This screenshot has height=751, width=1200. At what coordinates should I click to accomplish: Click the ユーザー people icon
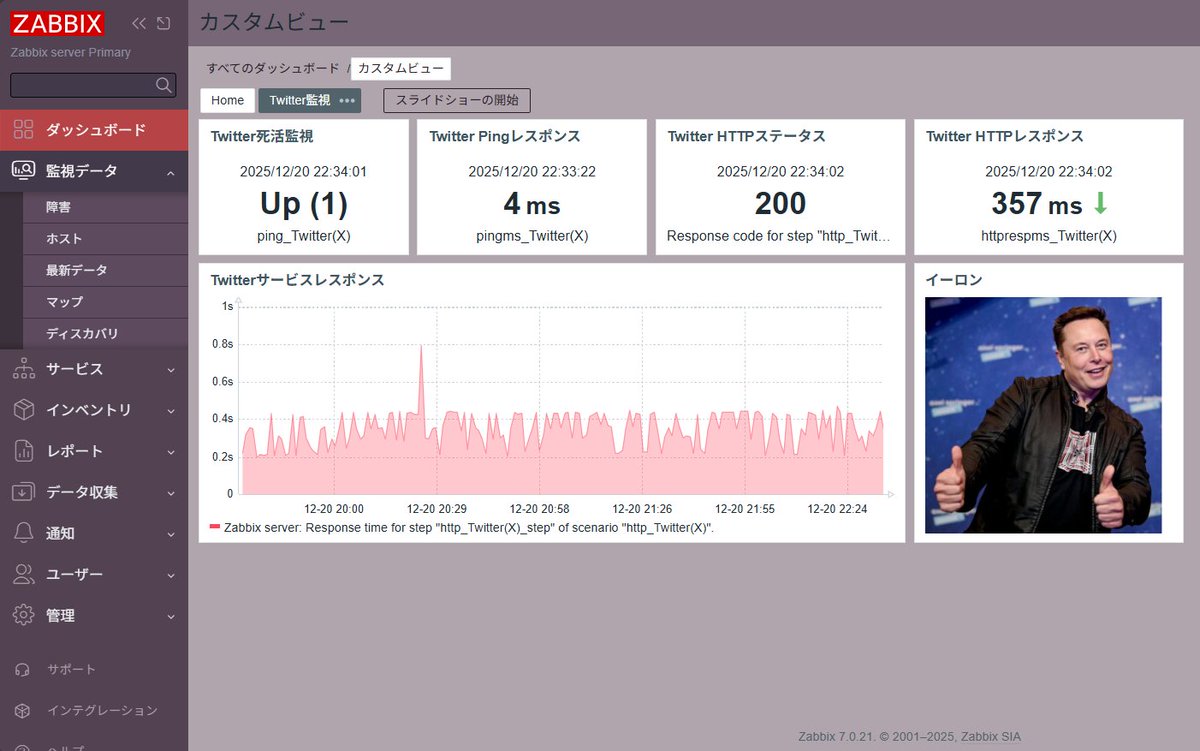(x=23, y=574)
